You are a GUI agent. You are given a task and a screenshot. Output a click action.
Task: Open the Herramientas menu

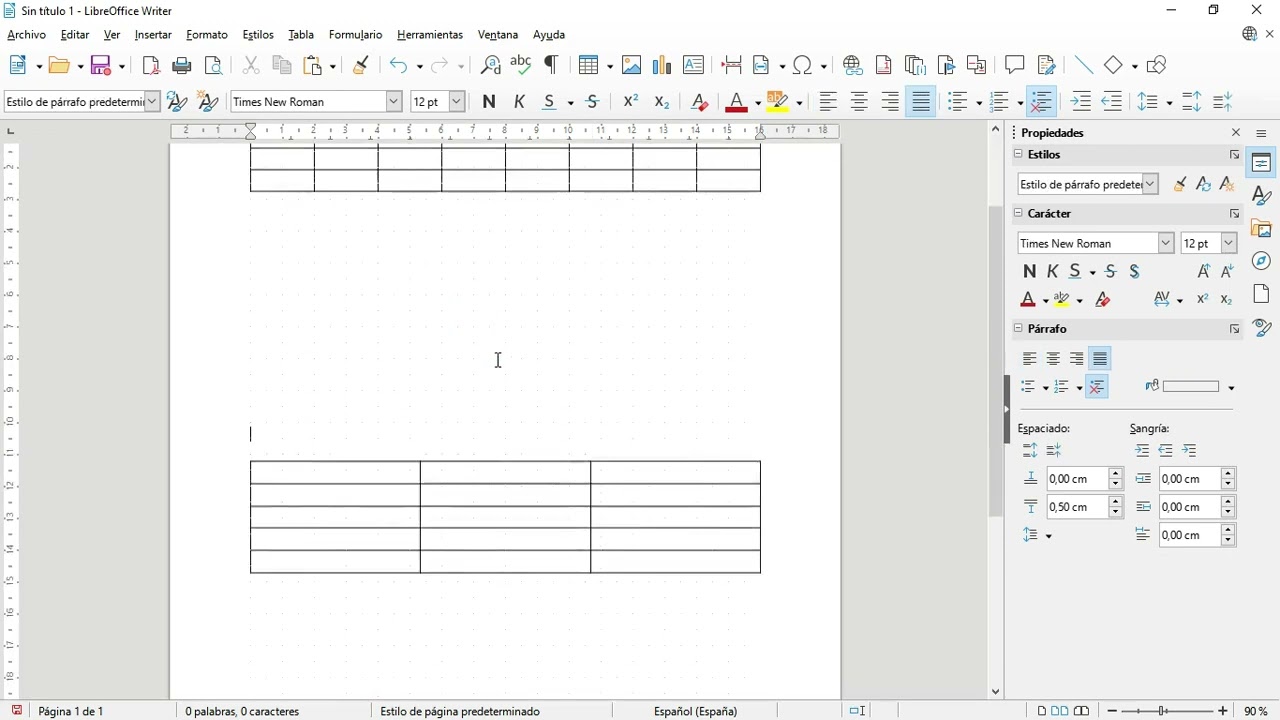(x=430, y=35)
